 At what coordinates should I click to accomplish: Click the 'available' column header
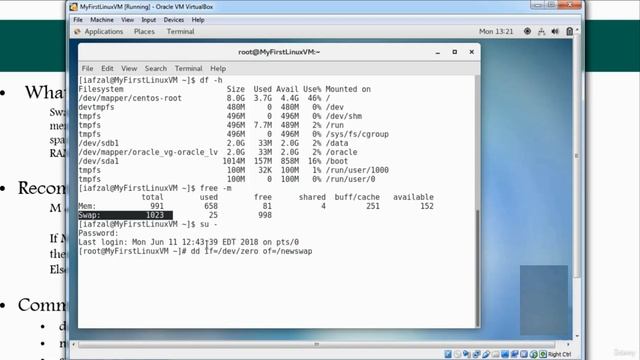pyautogui.click(x=413, y=197)
